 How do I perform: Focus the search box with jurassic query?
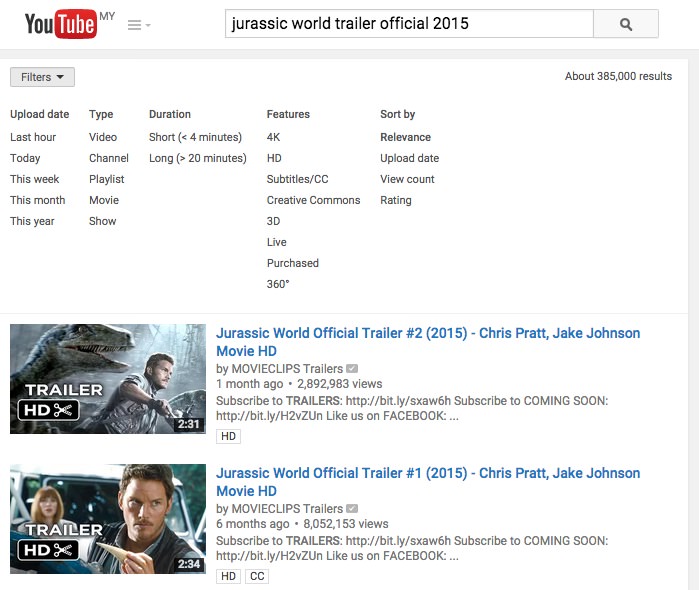(409, 24)
